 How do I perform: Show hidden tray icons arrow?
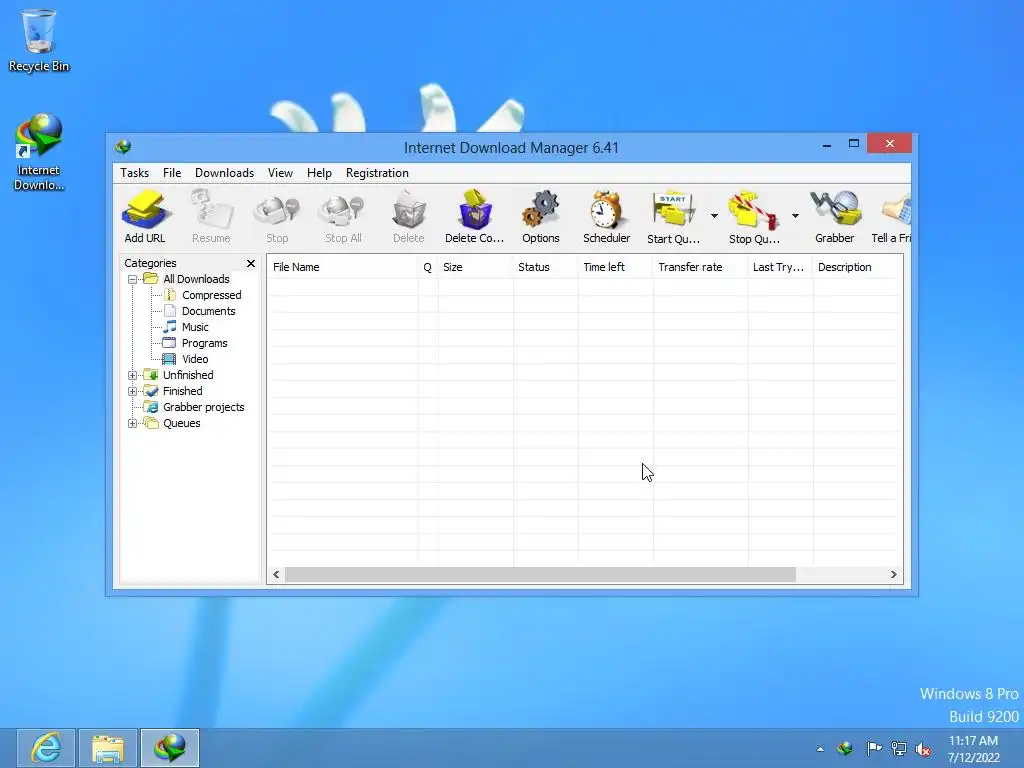(820, 749)
